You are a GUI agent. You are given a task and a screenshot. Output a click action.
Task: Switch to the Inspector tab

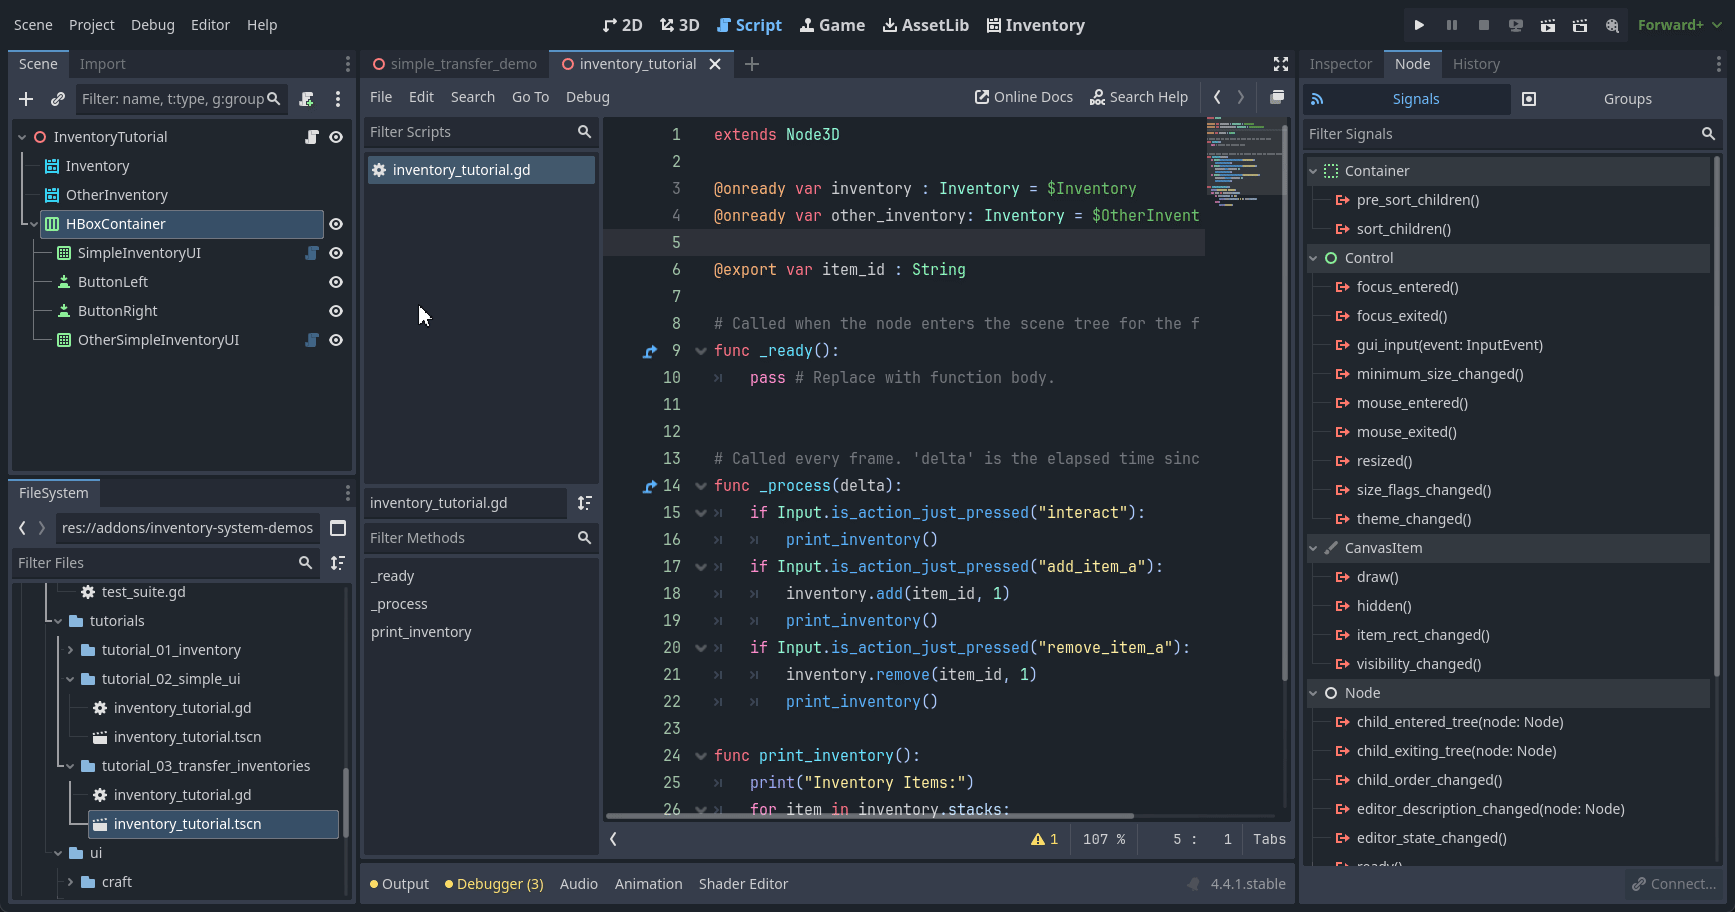point(1340,64)
